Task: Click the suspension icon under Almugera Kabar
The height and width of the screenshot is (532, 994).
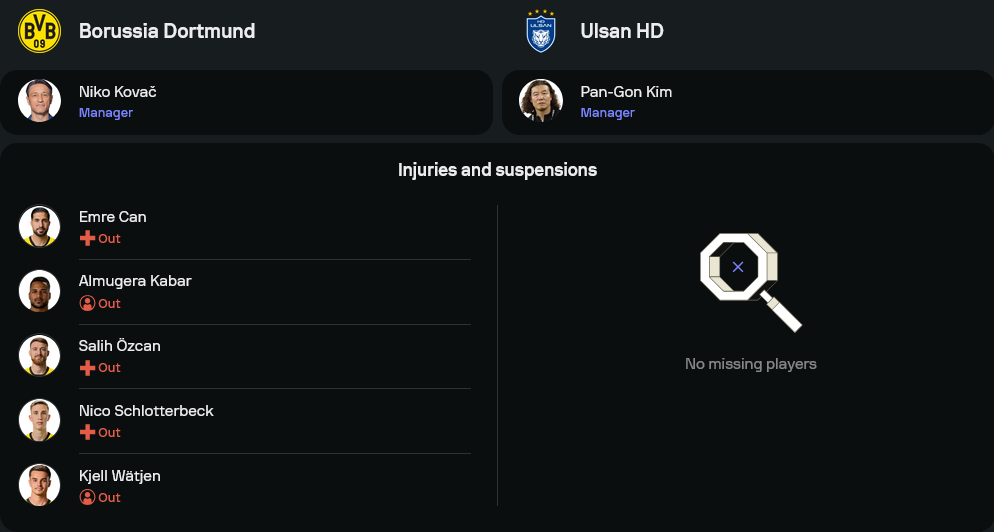Action: (x=87, y=304)
